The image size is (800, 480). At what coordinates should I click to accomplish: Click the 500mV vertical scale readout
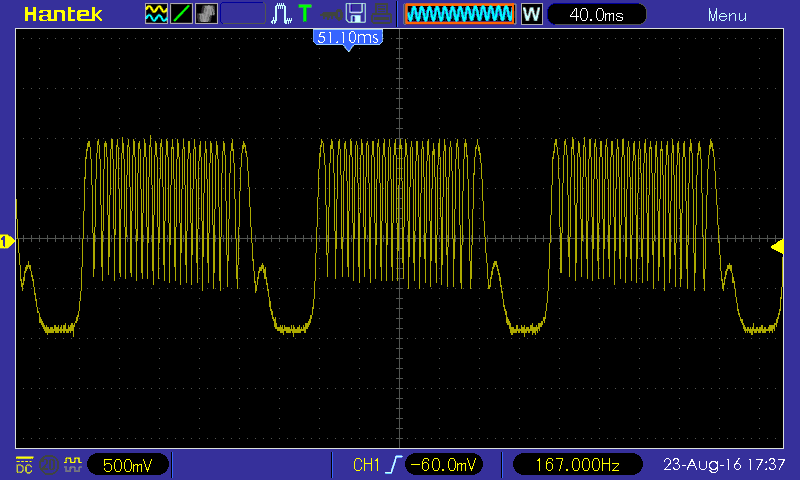coord(128,465)
